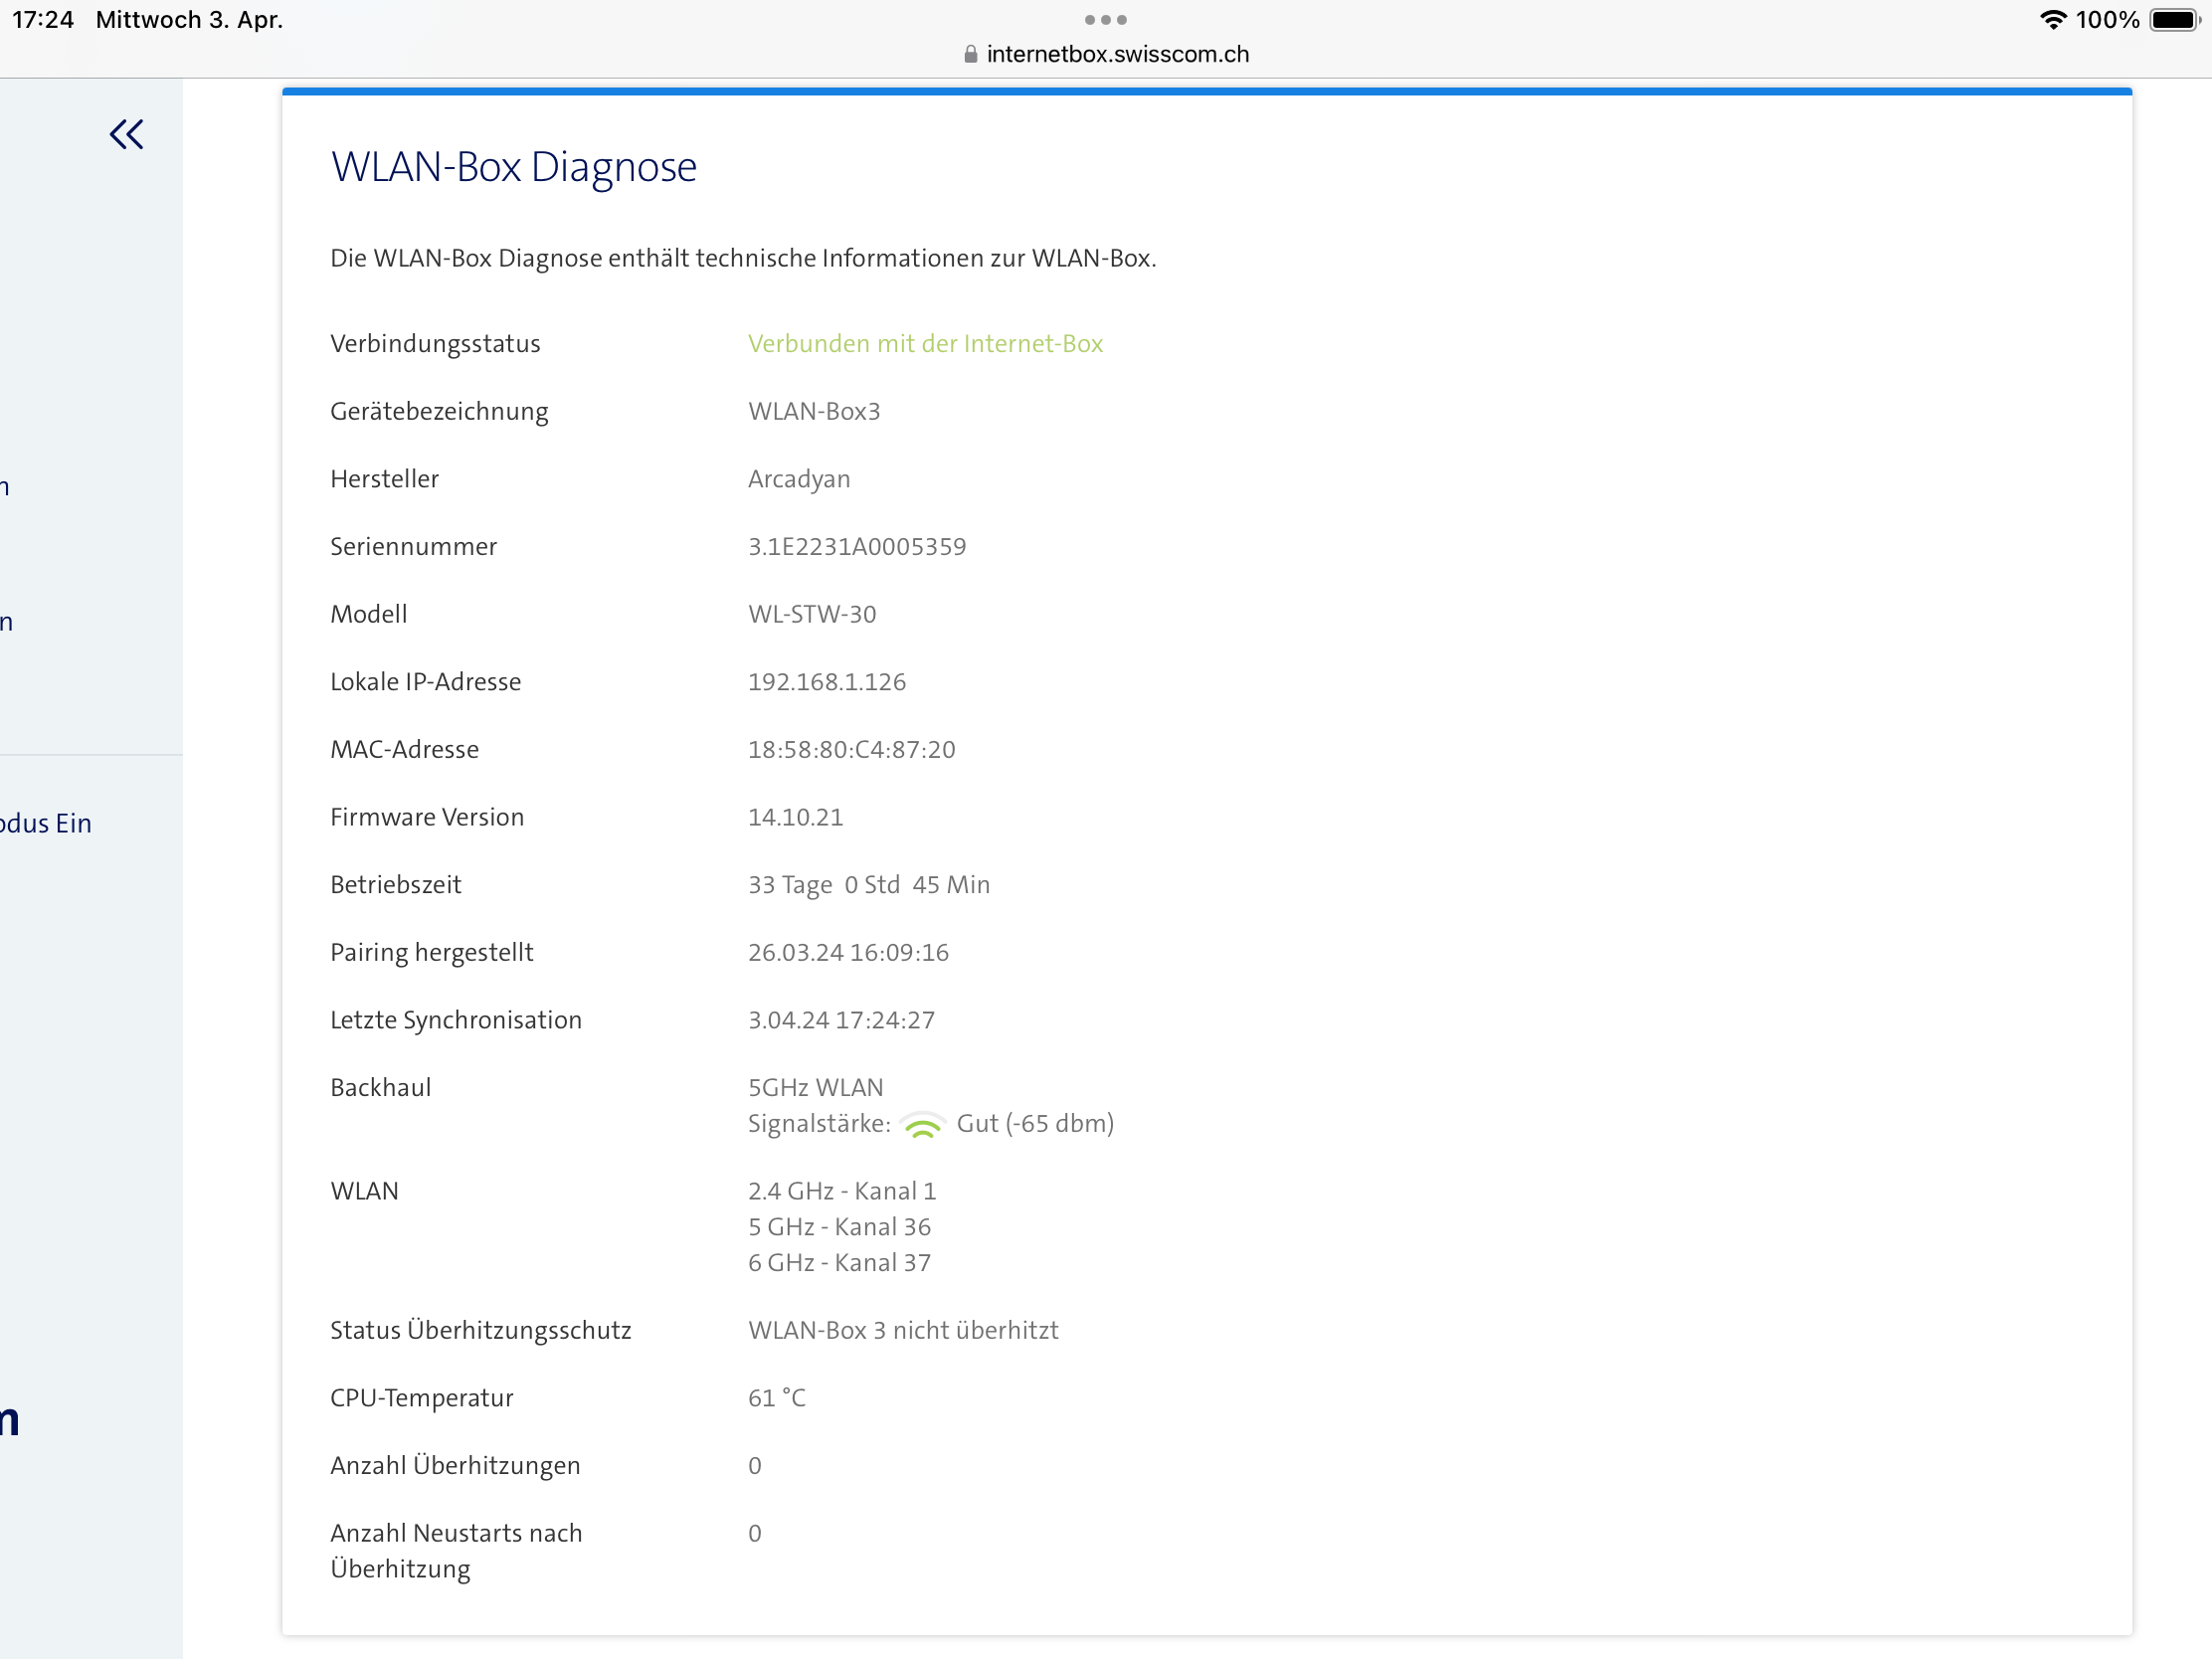Click the model value WL-STW-30

coord(812,614)
